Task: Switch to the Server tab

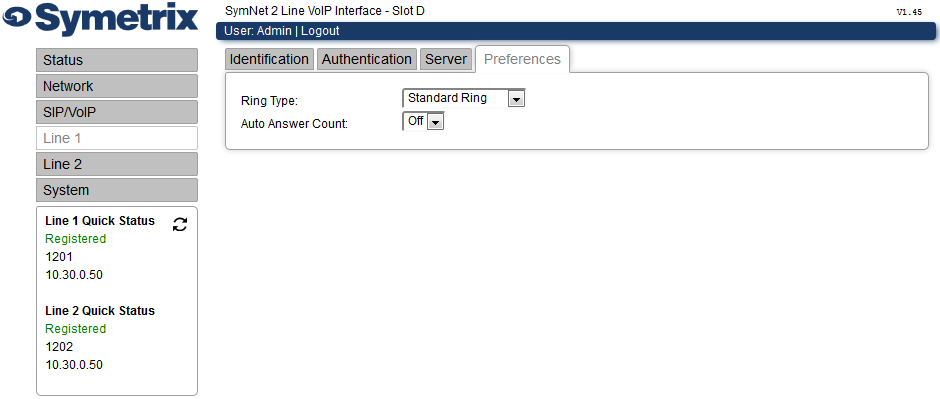Action: (x=446, y=59)
